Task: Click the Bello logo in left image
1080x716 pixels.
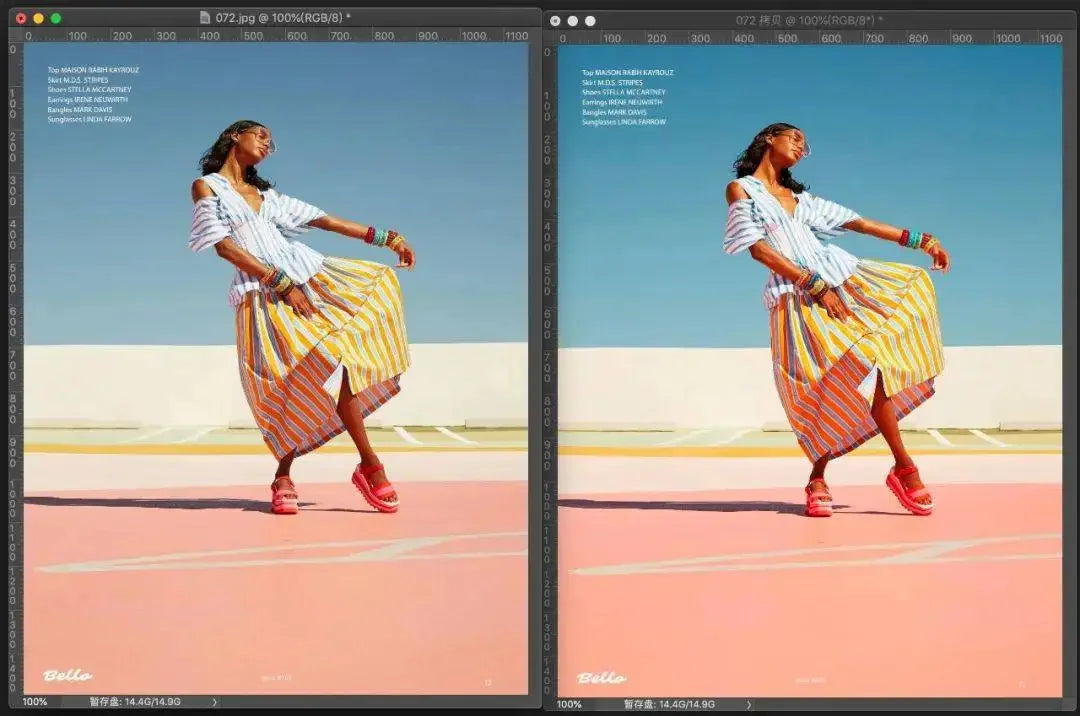Action: [x=67, y=676]
